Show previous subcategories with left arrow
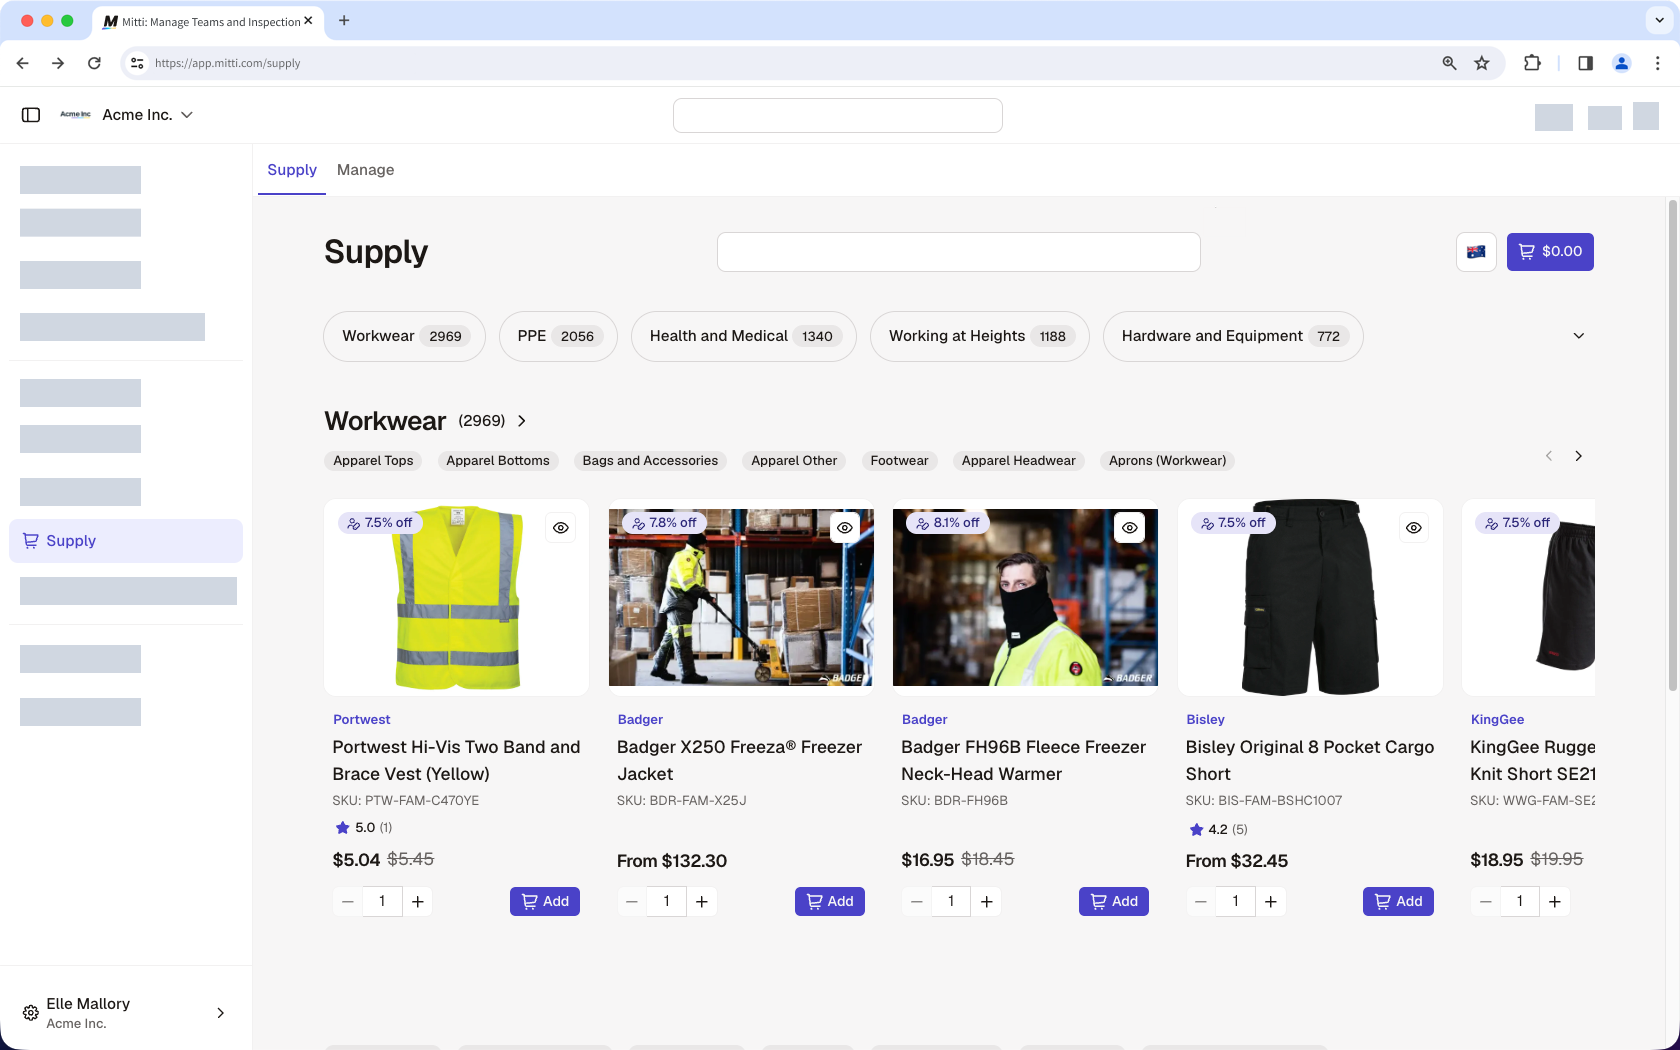 (1549, 456)
